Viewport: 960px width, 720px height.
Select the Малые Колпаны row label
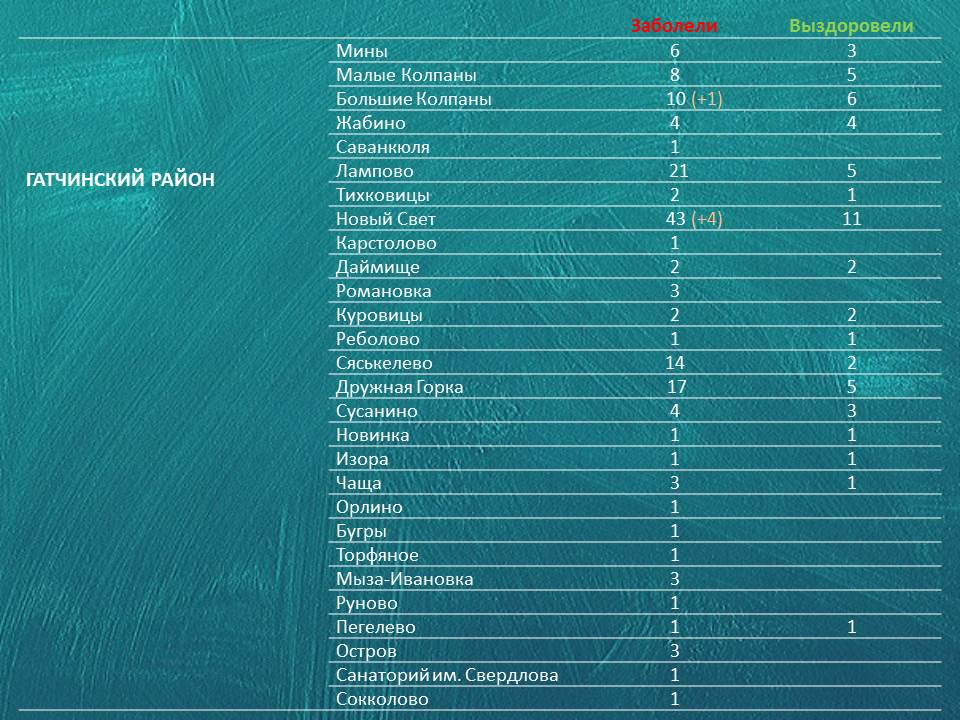click(x=406, y=75)
